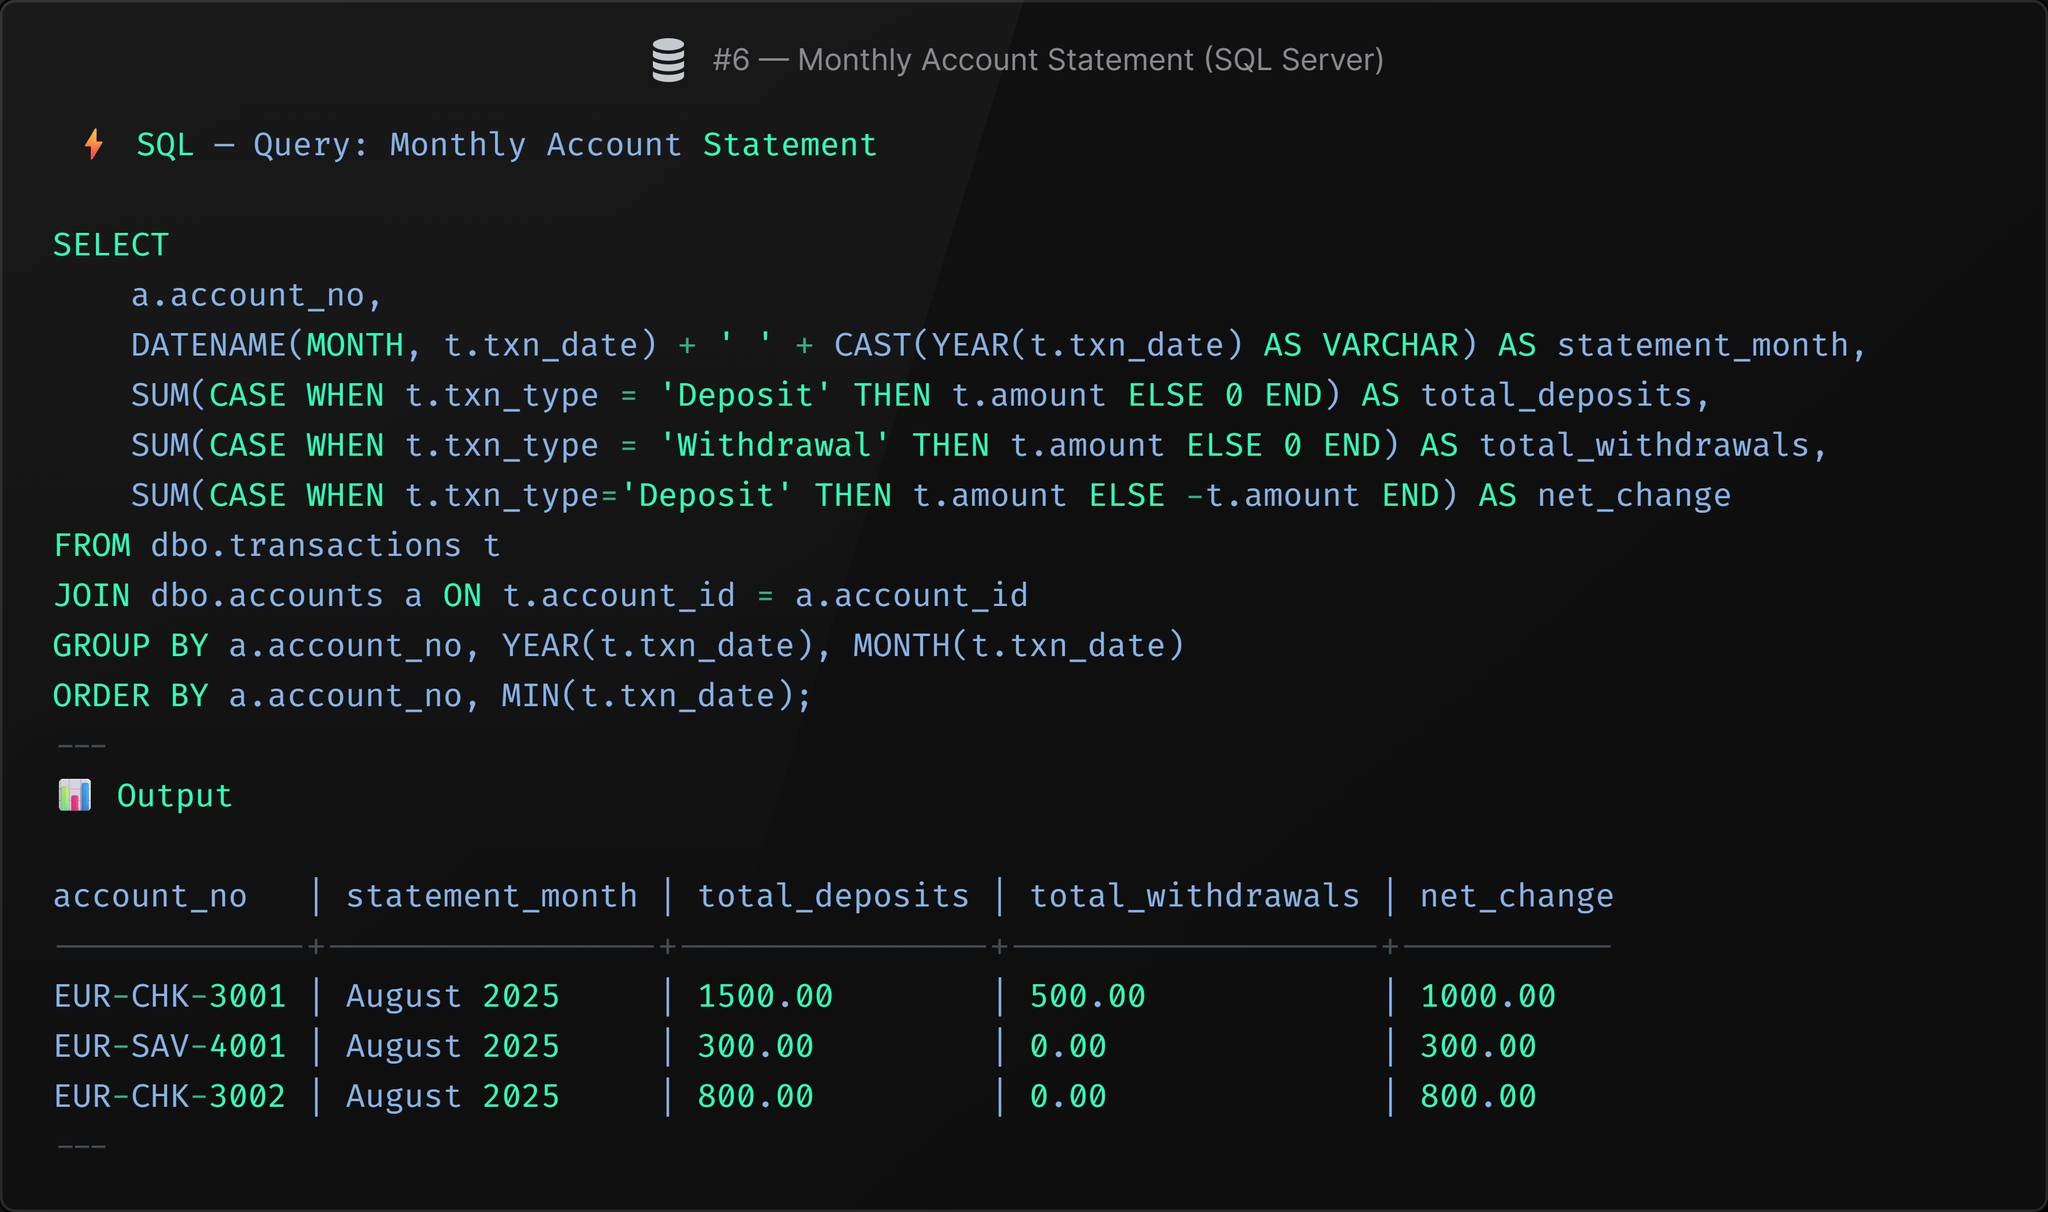Screen dimensions: 2048x1212
Task: Click the SELECT keyword line
Action: tap(111, 245)
